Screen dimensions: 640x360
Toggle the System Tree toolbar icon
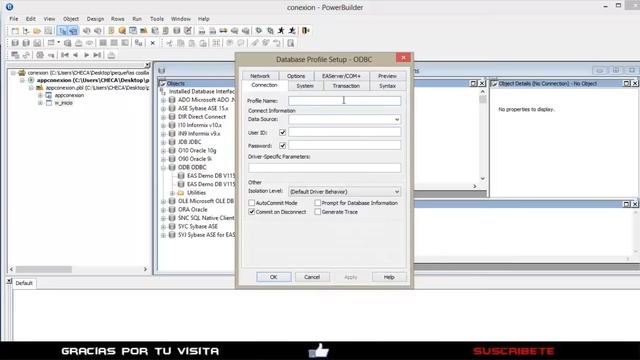click(x=62, y=31)
